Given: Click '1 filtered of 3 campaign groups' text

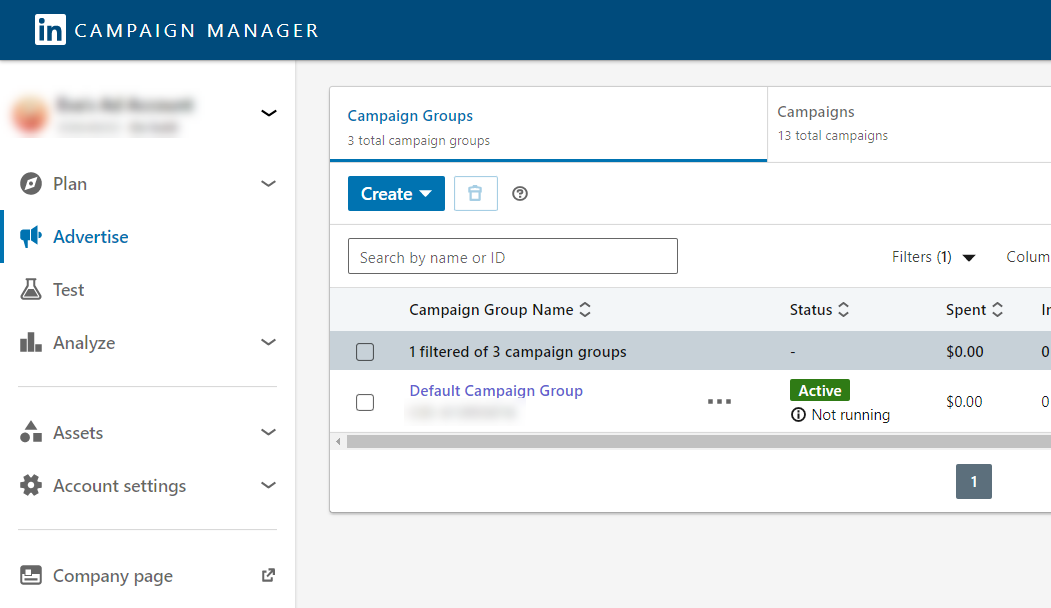Looking at the screenshot, I should point(517,352).
